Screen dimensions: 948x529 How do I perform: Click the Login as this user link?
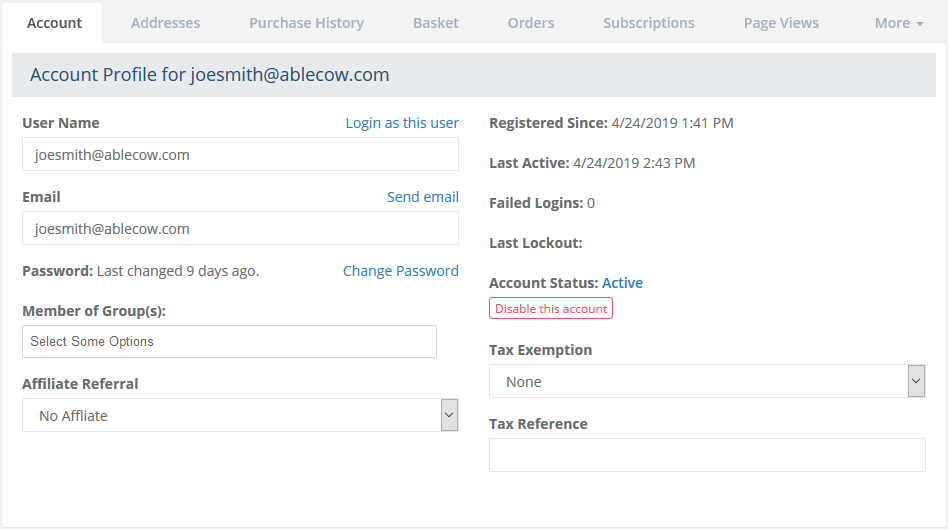click(402, 123)
